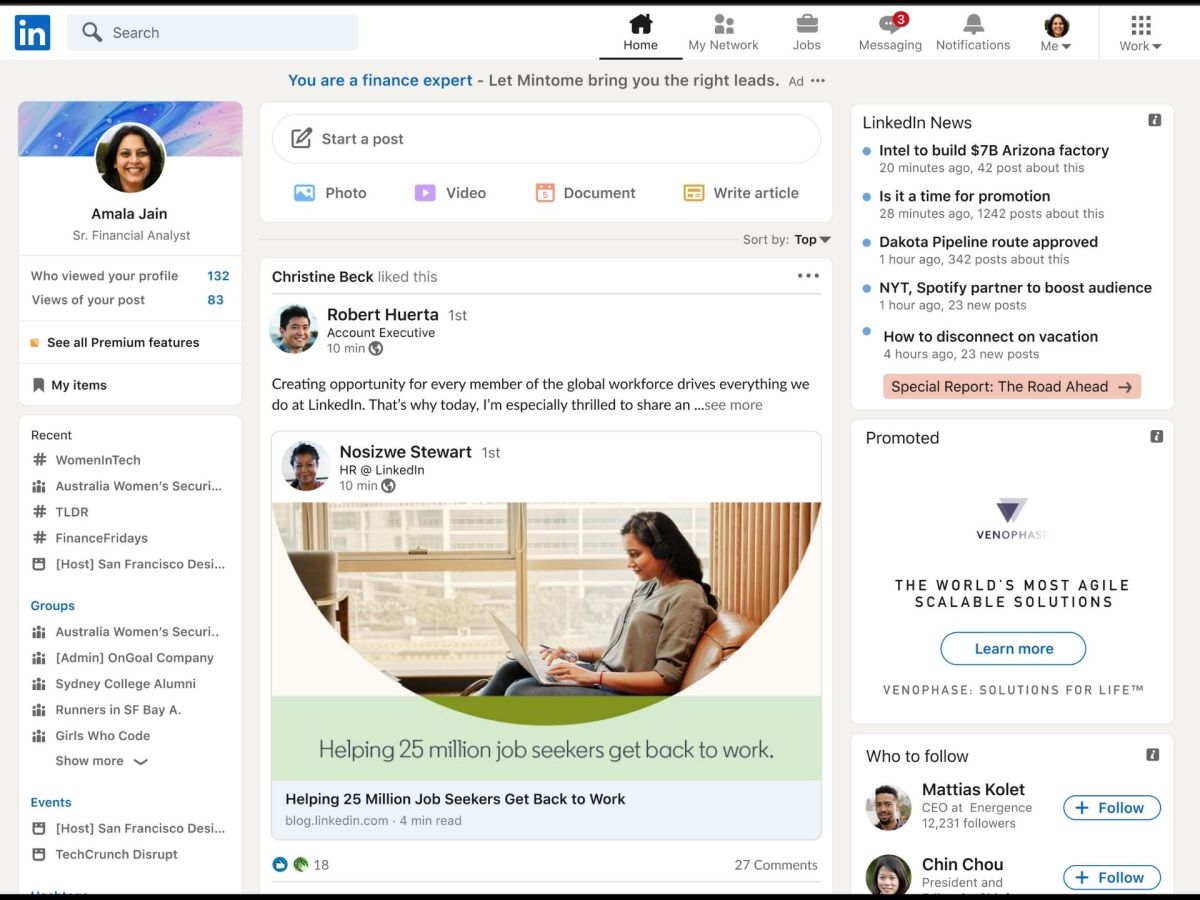1200x900 pixels.
Task: Add a Photo to a post
Action: 330,193
